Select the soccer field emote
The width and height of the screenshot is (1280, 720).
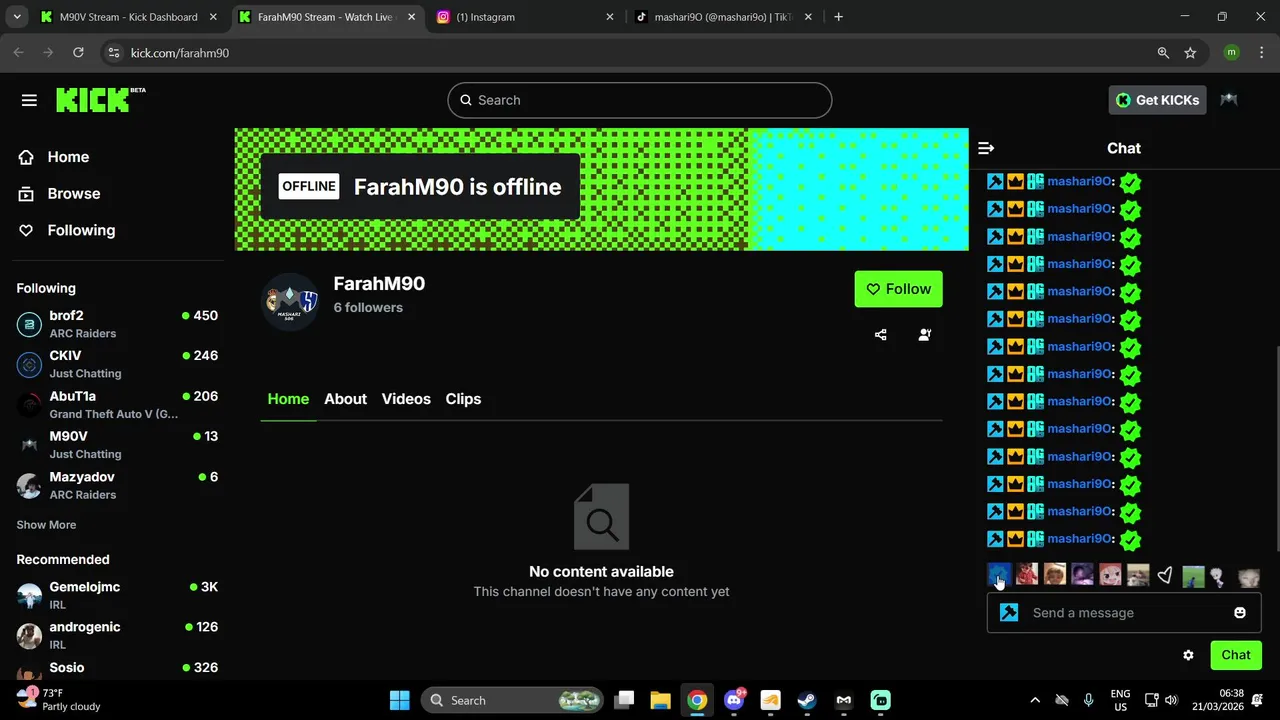(1193, 576)
